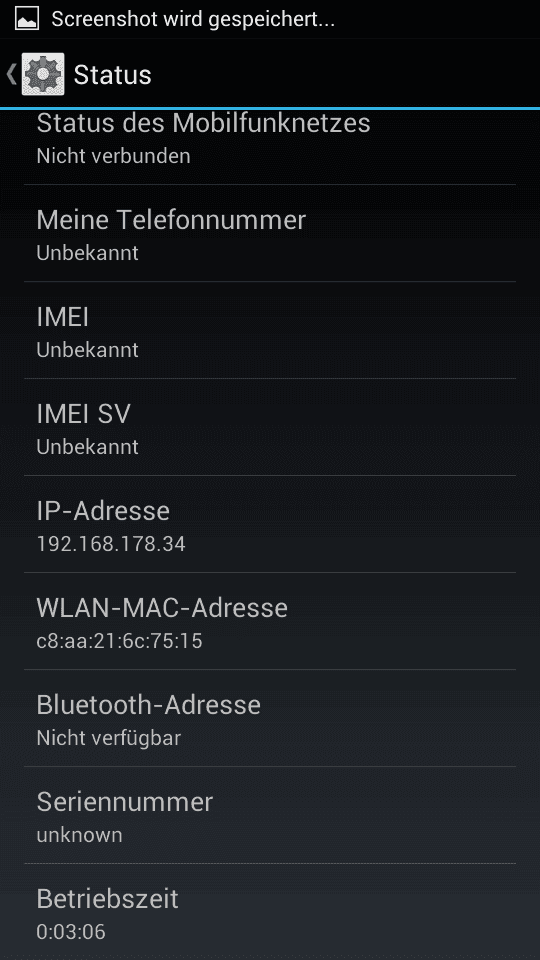Select the Meine Telefonnummer entry
This screenshot has width=540, height=960.
pyautogui.click(x=270, y=233)
